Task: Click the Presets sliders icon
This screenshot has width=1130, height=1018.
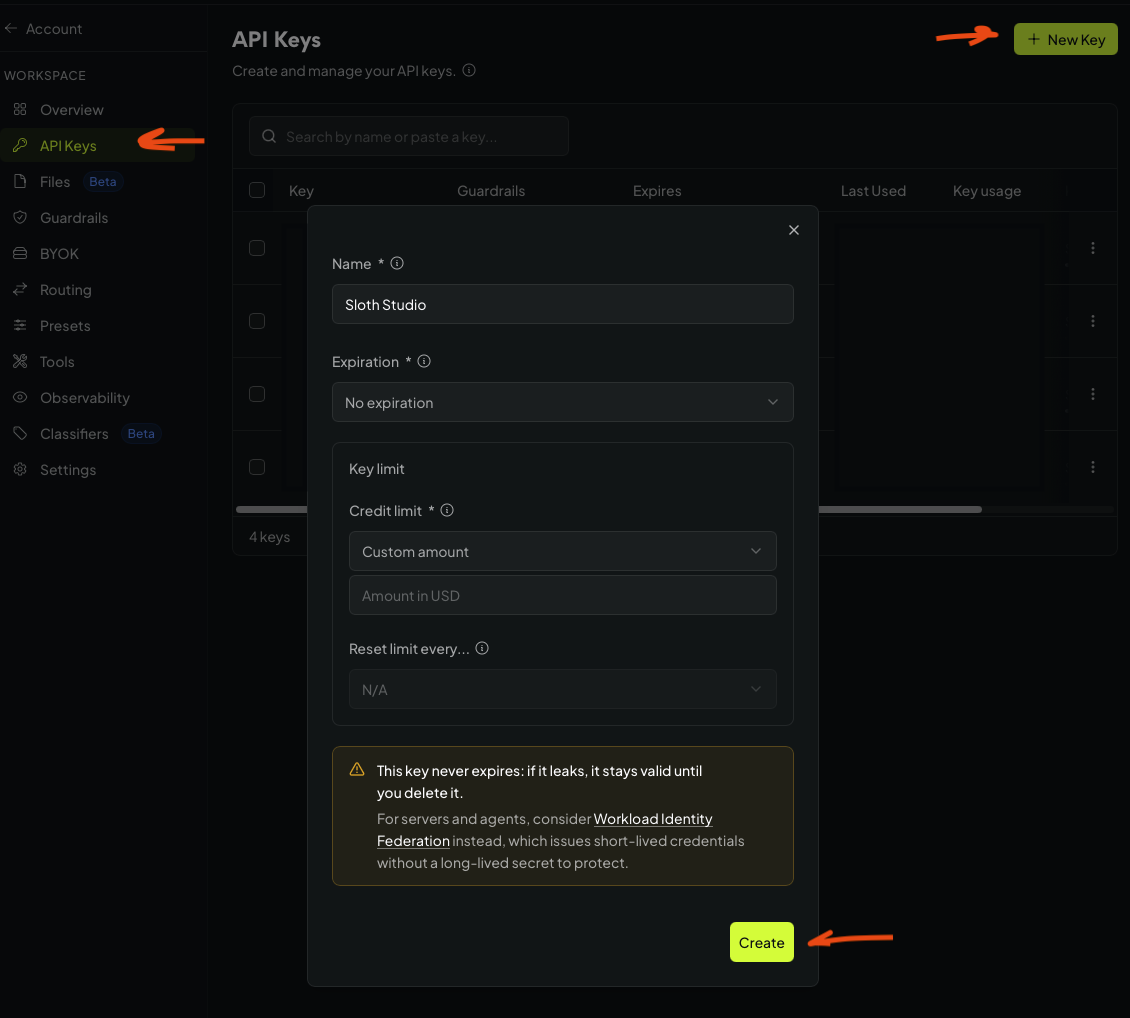Action: tap(20, 326)
